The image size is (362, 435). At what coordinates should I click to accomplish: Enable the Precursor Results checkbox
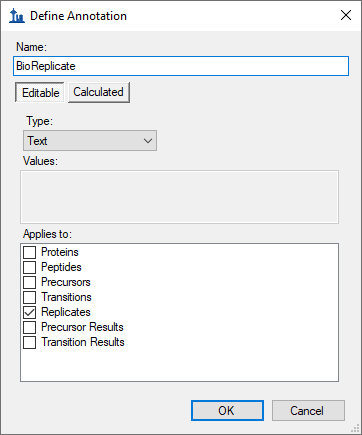click(x=29, y=327)
